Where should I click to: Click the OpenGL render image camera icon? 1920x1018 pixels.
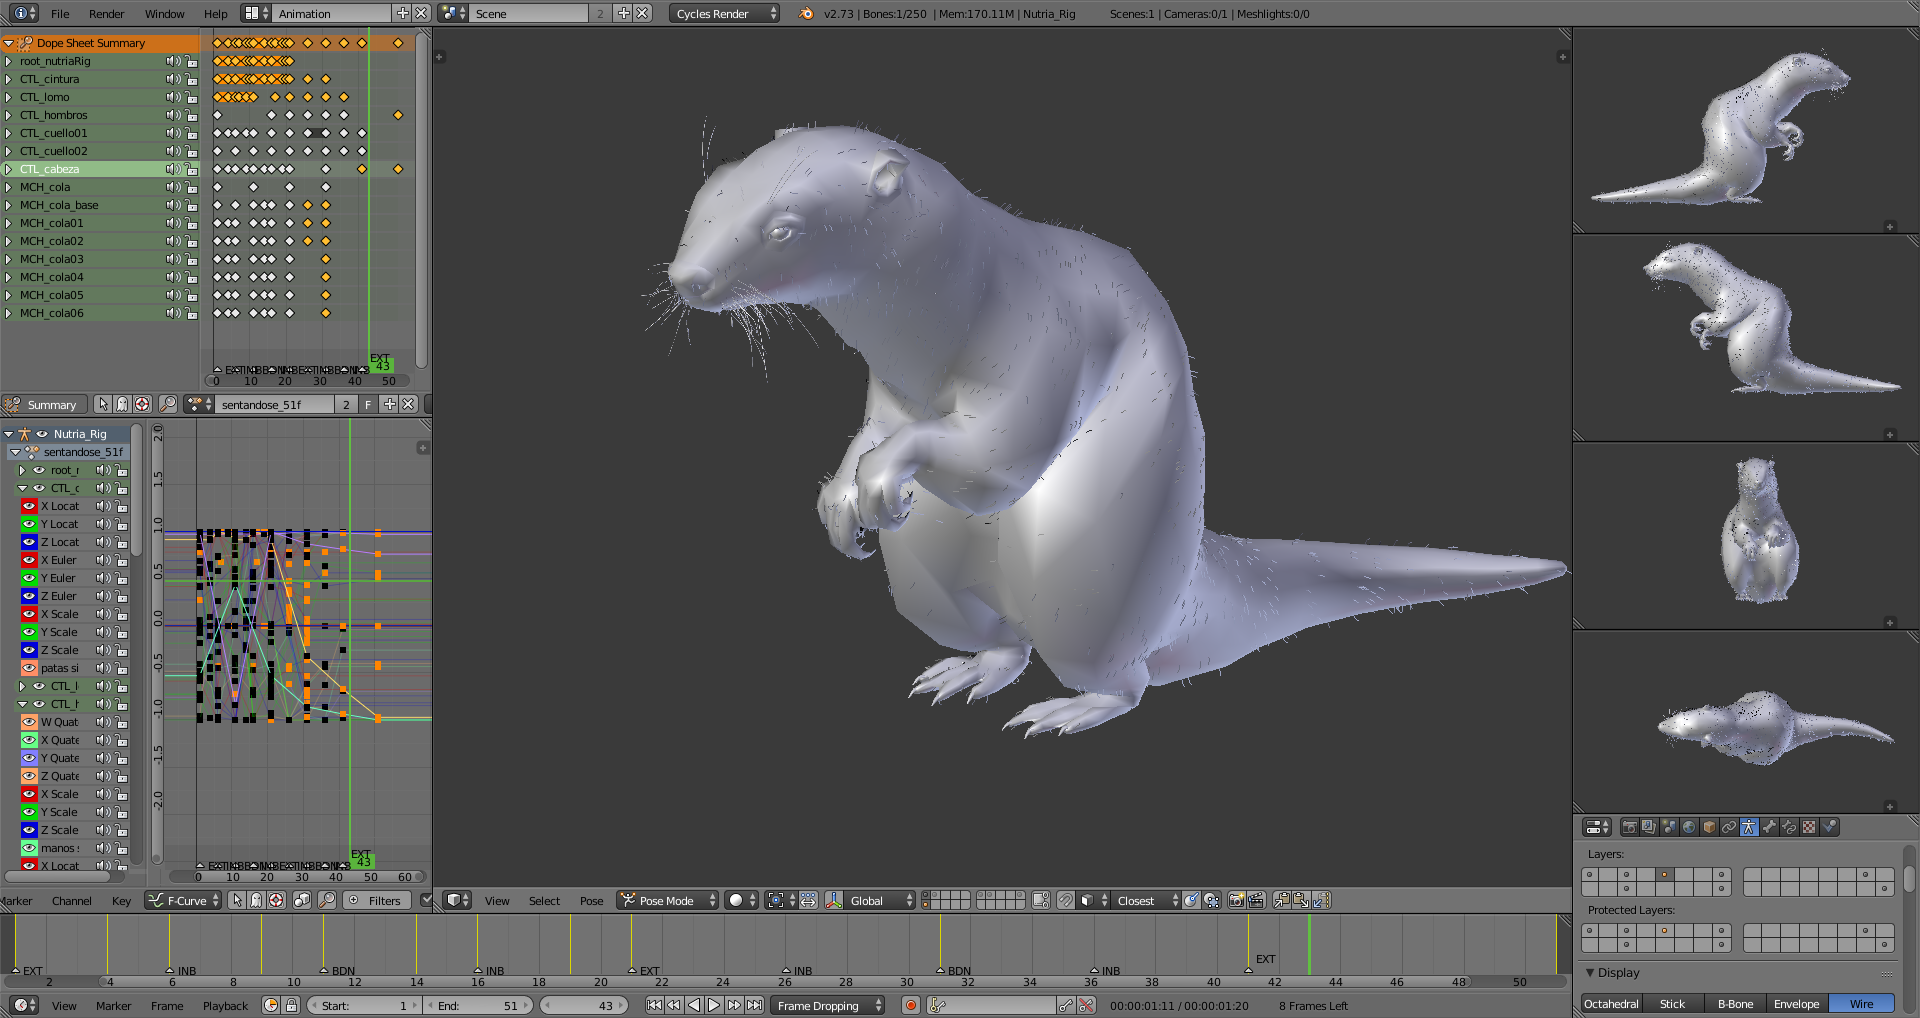pyautogui.click(x=1236, y=900)
